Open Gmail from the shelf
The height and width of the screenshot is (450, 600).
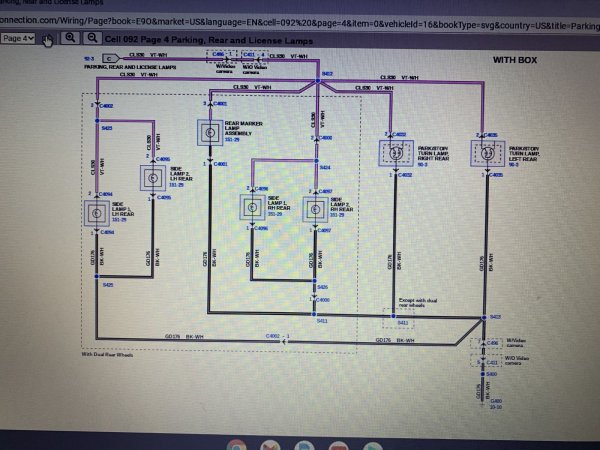270,446
